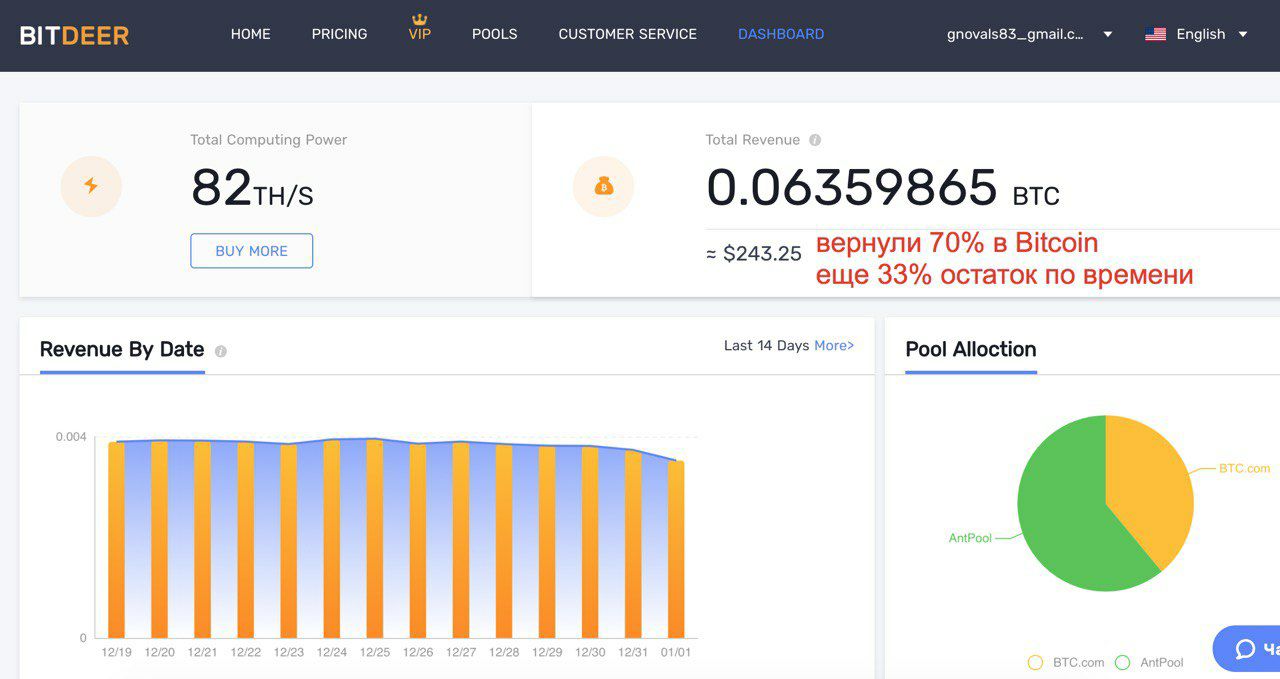Click the 12/28 revenue bar

(x=504, y=541)
